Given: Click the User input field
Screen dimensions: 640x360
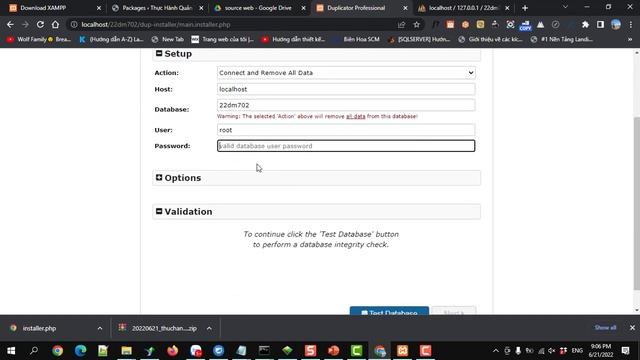Looking at the screenshot, I should [x=346, y=130].
